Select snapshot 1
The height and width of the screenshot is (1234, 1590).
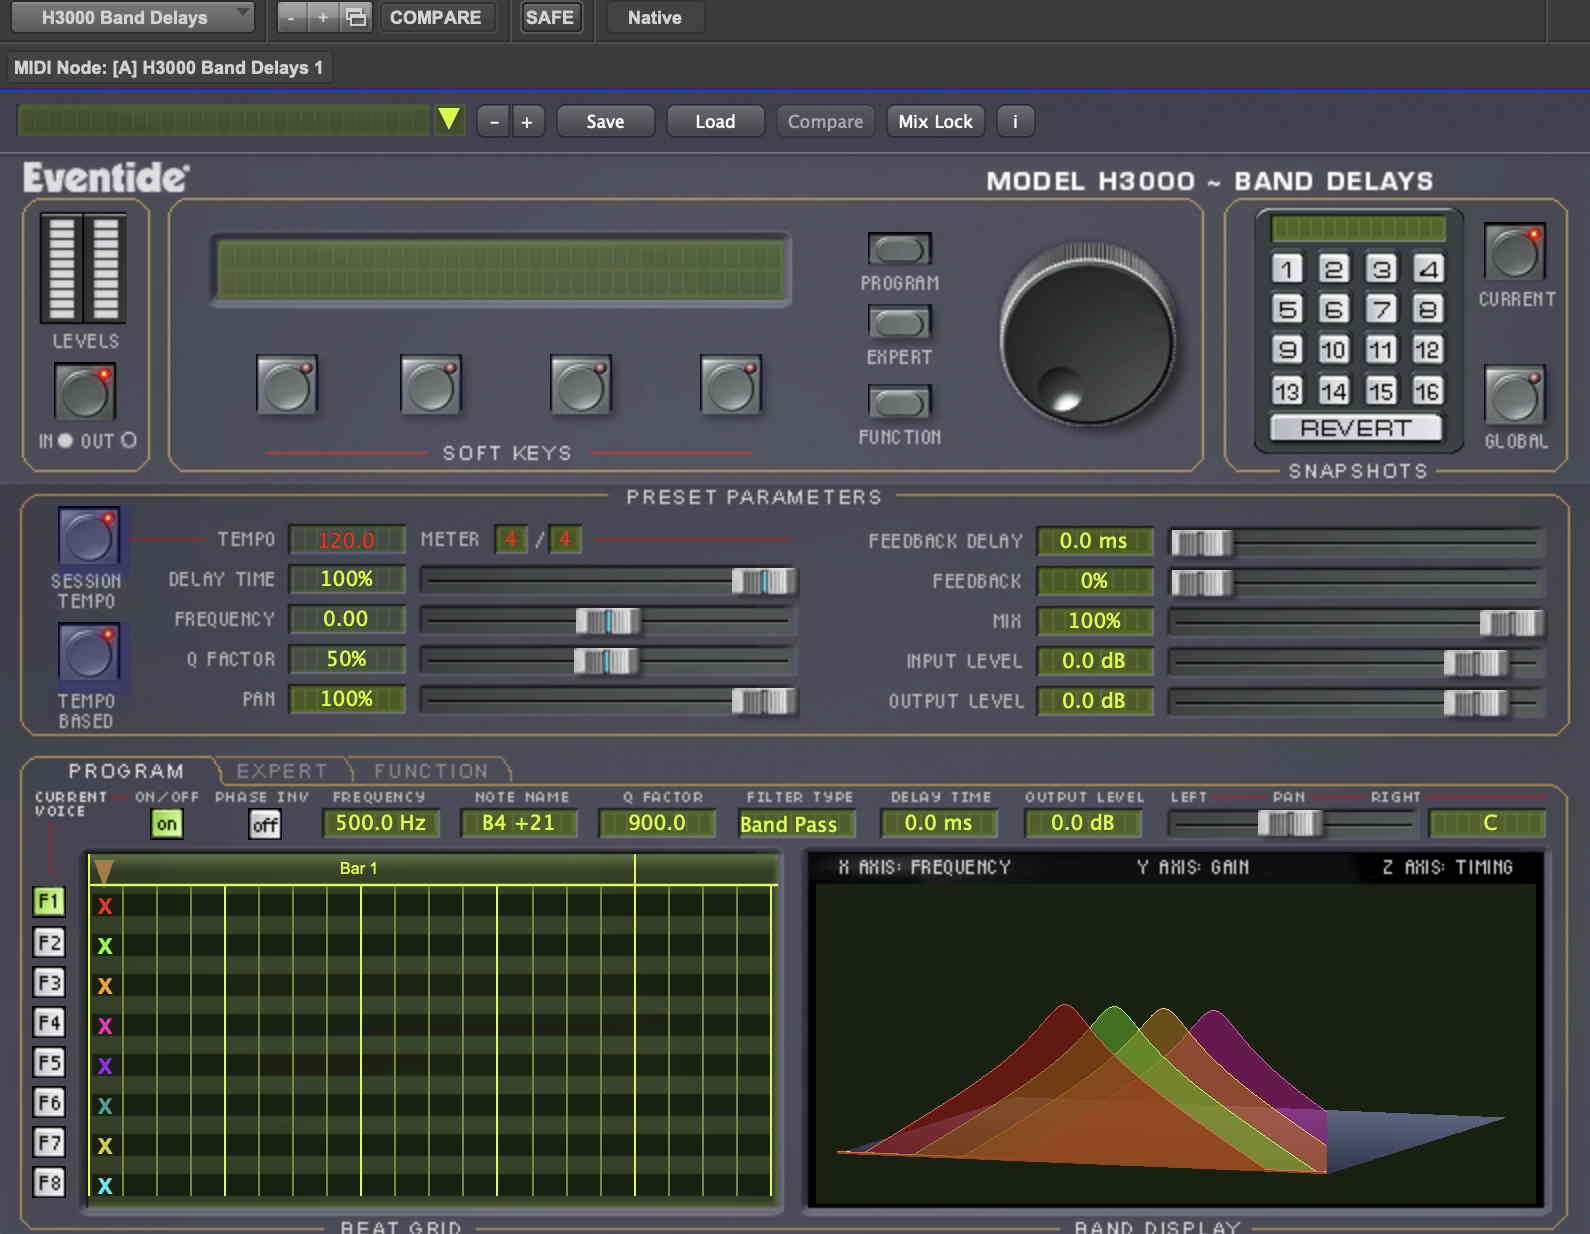[1287, 268]
